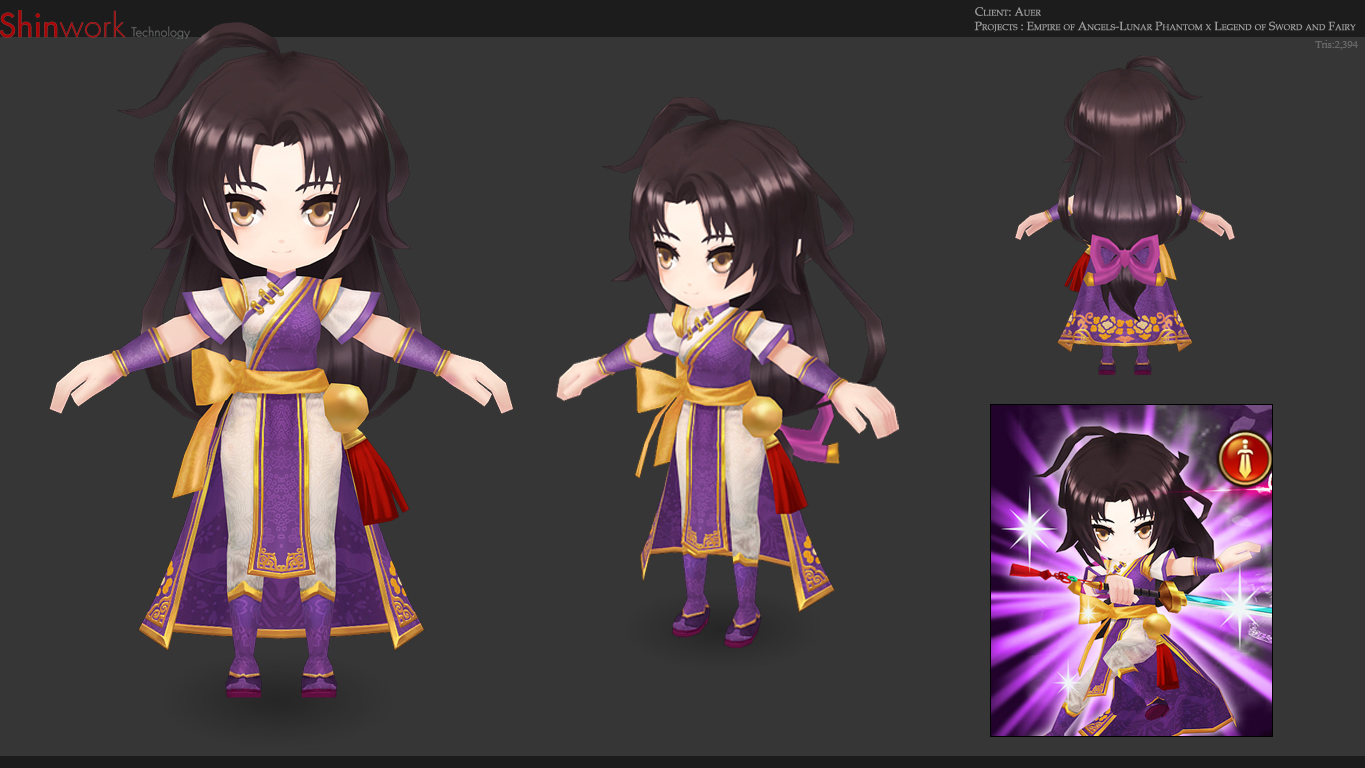Click the "Tris:2,394" triangle count
Viewport: 1365px width, 768px height.
[1336, 44]
